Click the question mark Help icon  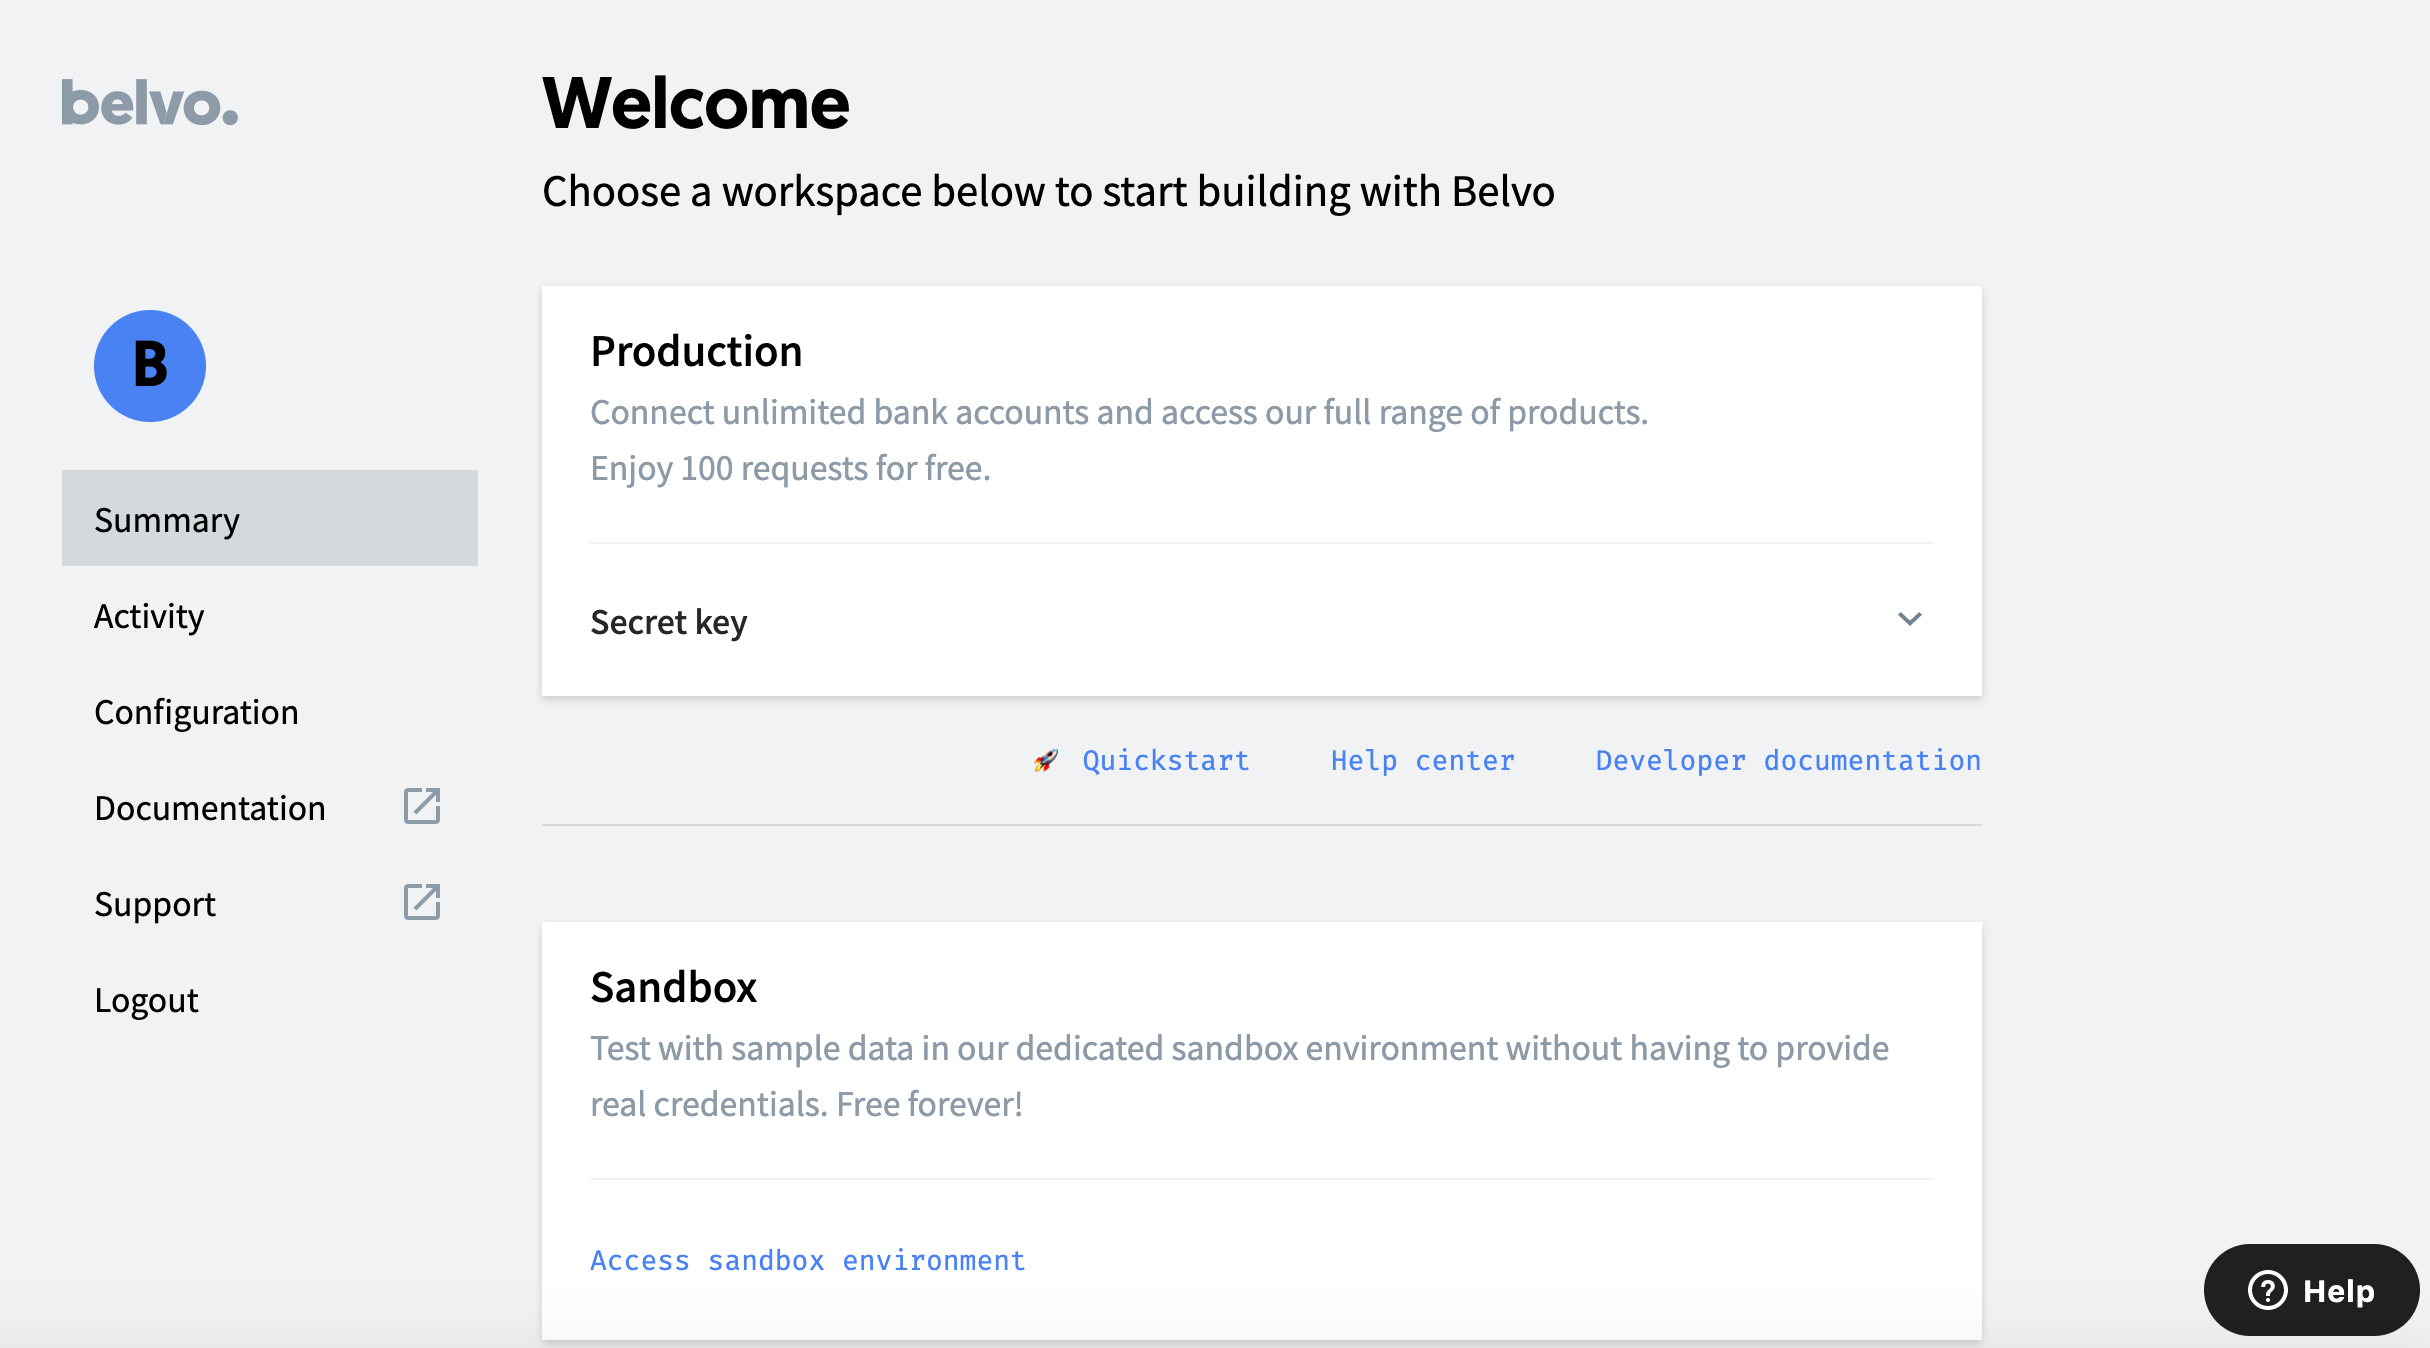(x=2267, y=1290)
